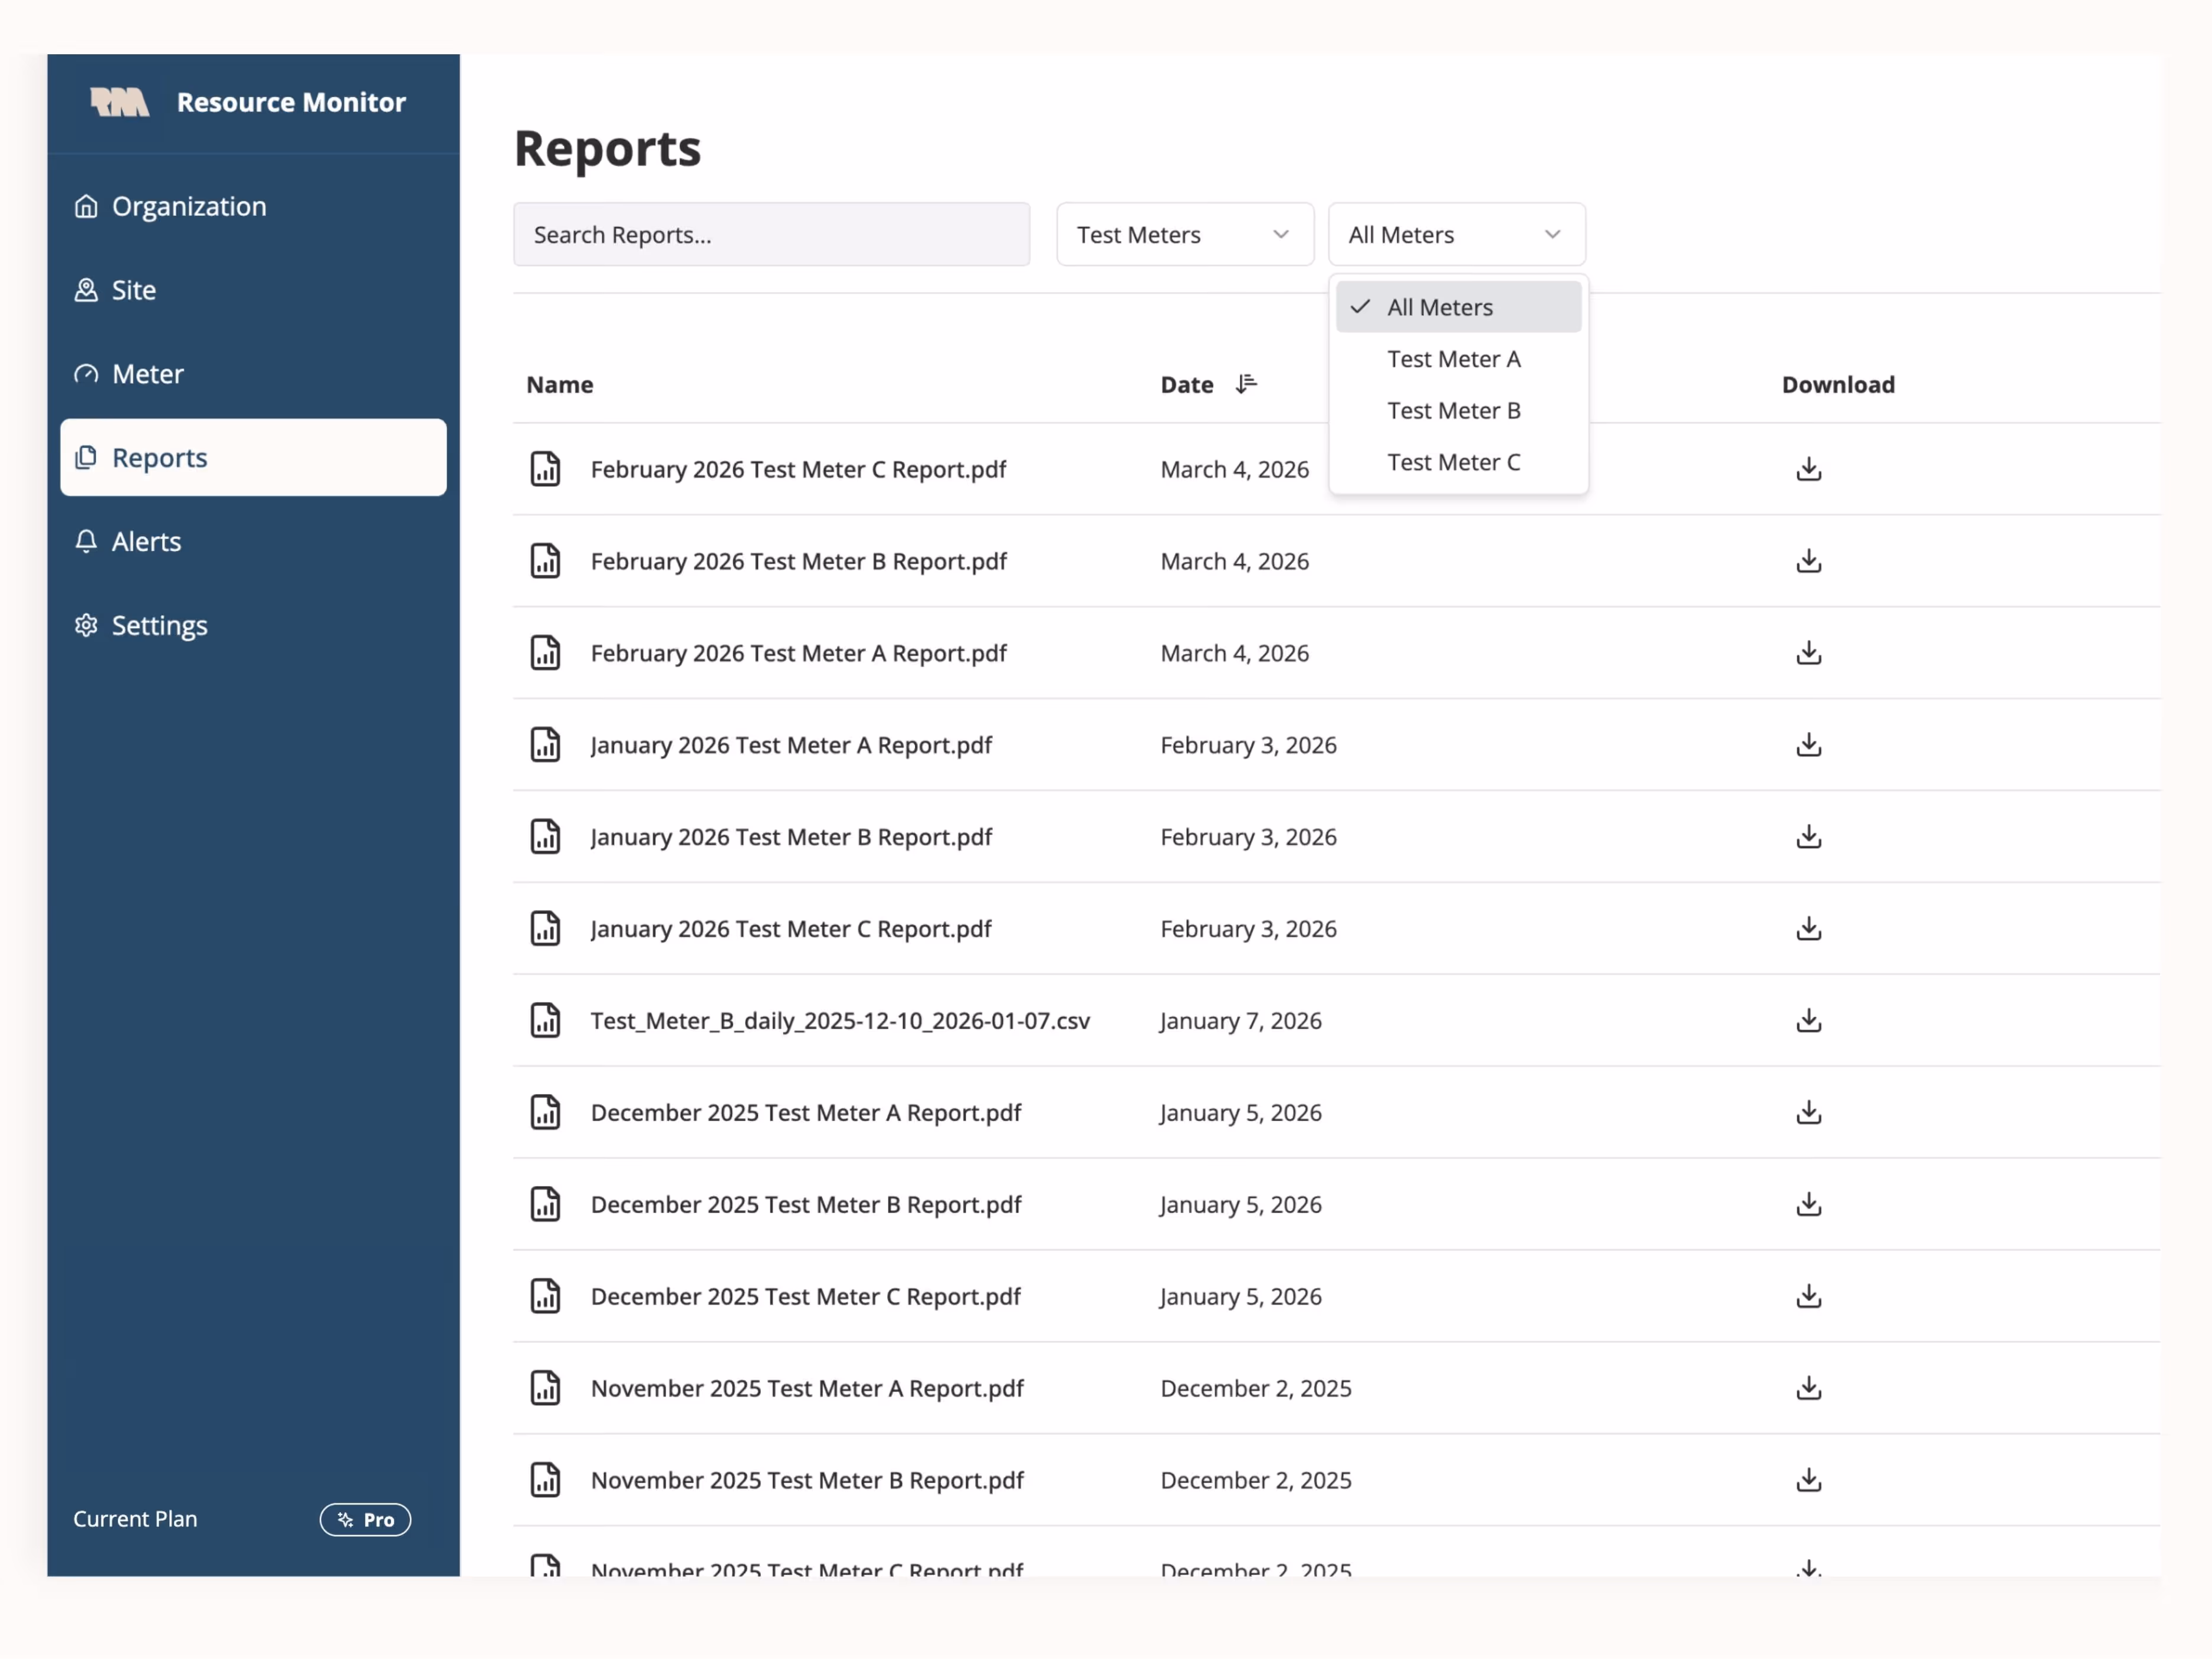Screen dimensions: 2212x1659
Task: Select the Site icon in sidebar
Action: [x=86, y=290]
